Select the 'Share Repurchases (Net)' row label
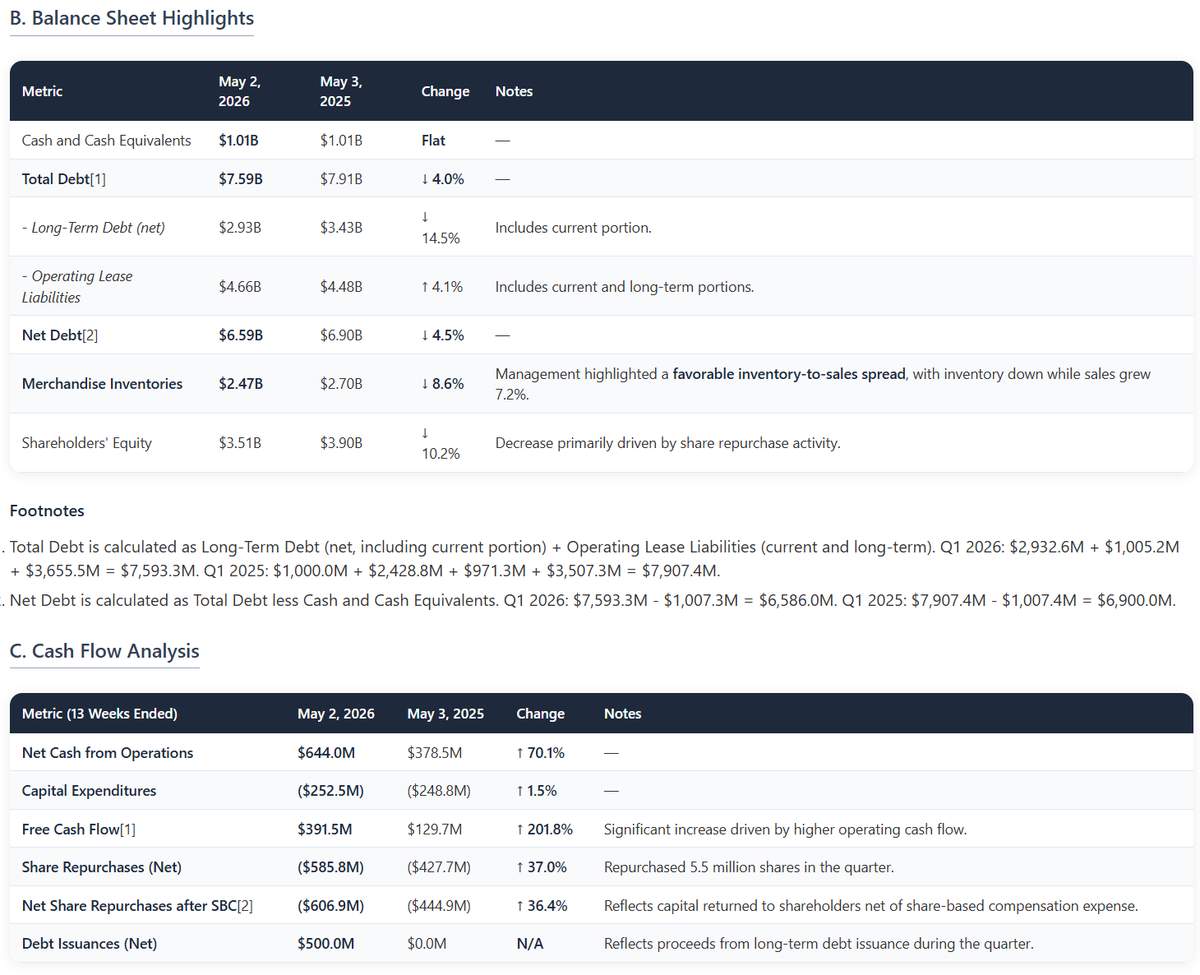Screen dimensions: 1200x975 point(101,867)
